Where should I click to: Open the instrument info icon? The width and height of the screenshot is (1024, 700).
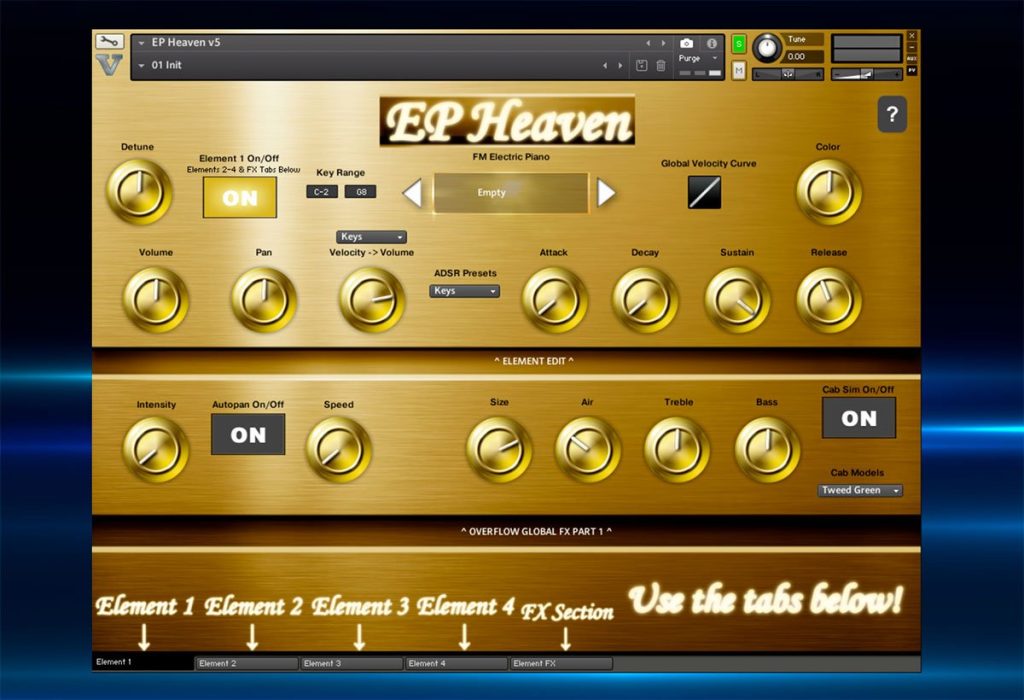(x=712, y=43)
